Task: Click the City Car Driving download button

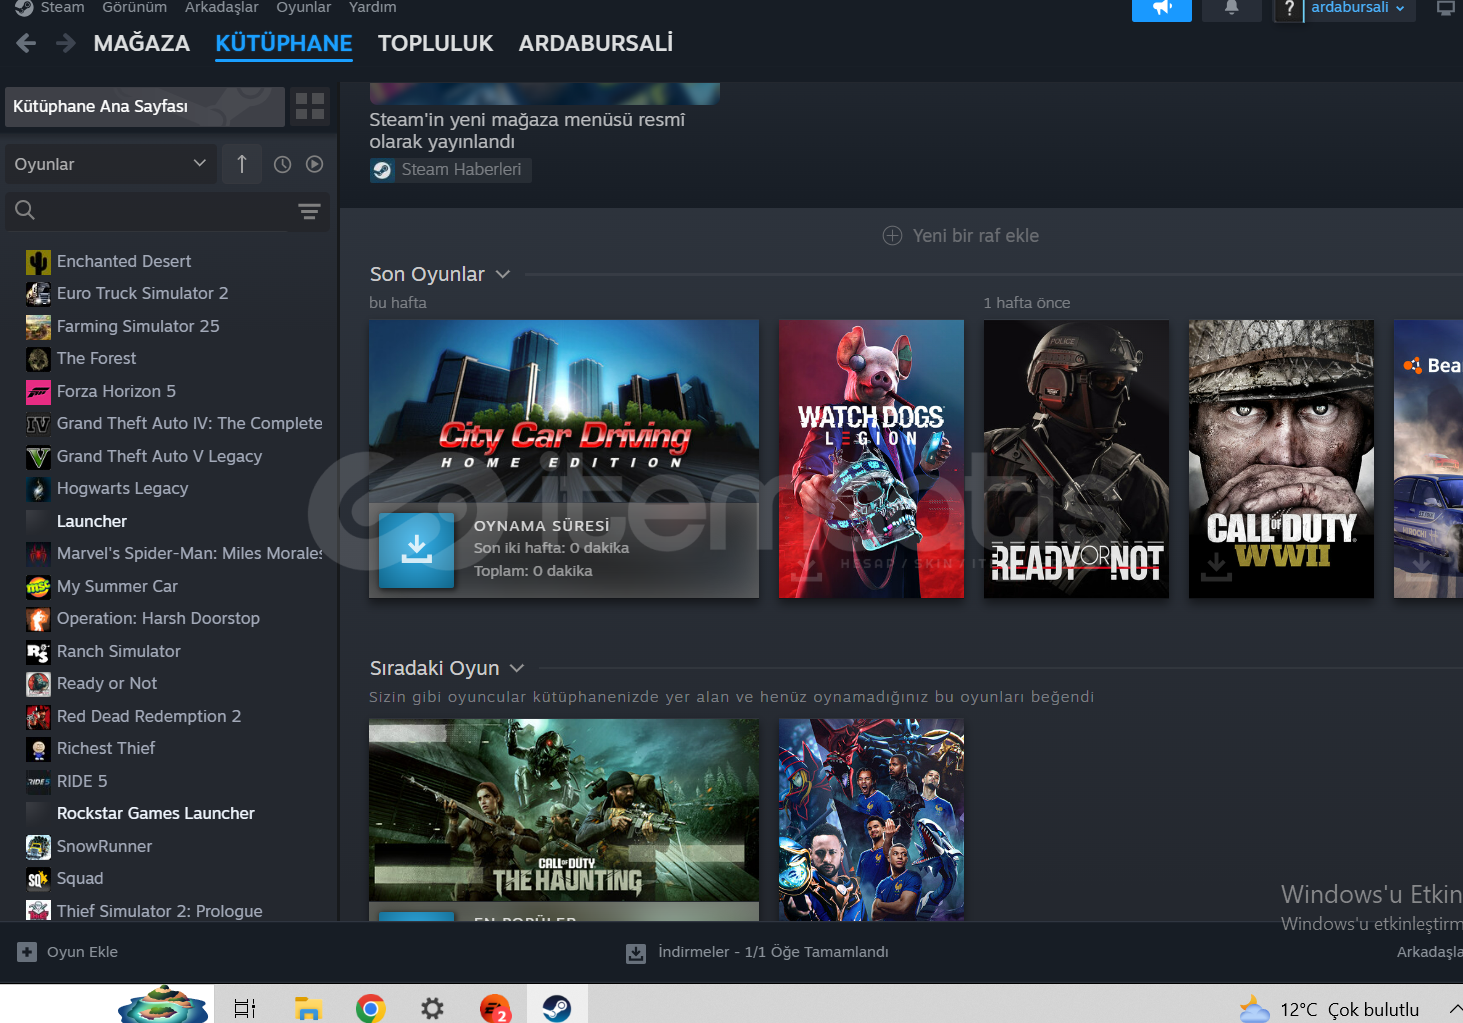Action: pyautogui.click(x=416, y=549)
